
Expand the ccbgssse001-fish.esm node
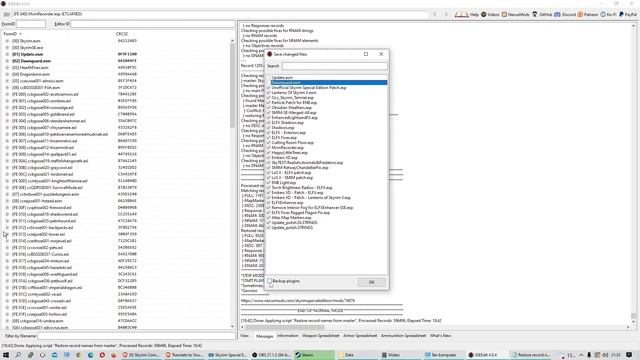click(x=7, y=87)
